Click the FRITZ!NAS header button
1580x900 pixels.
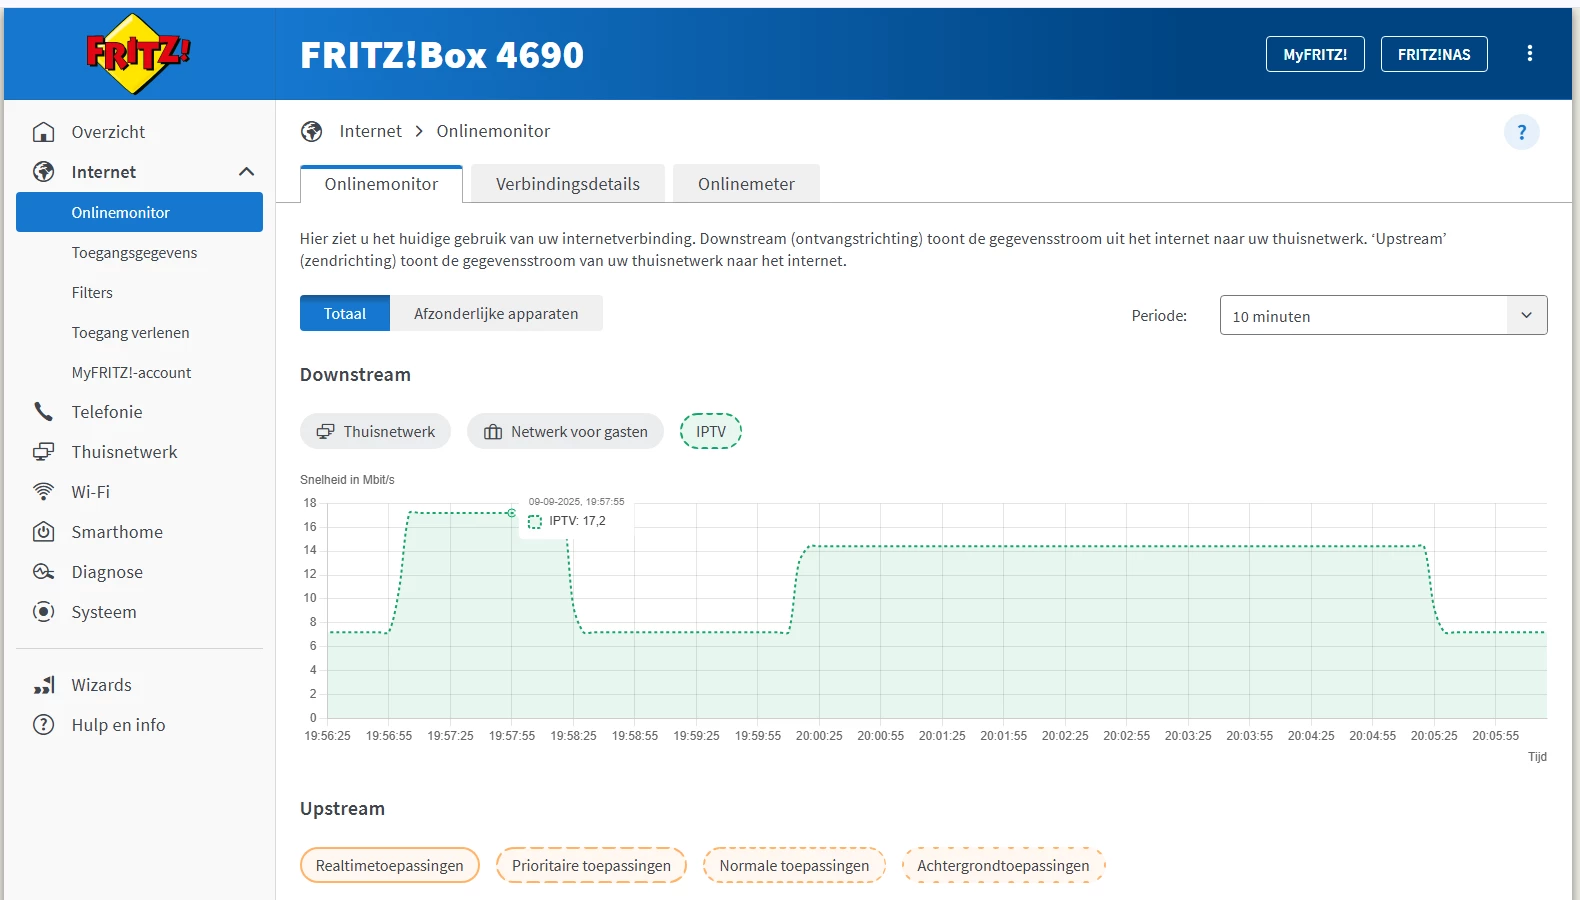point(1434,54)
